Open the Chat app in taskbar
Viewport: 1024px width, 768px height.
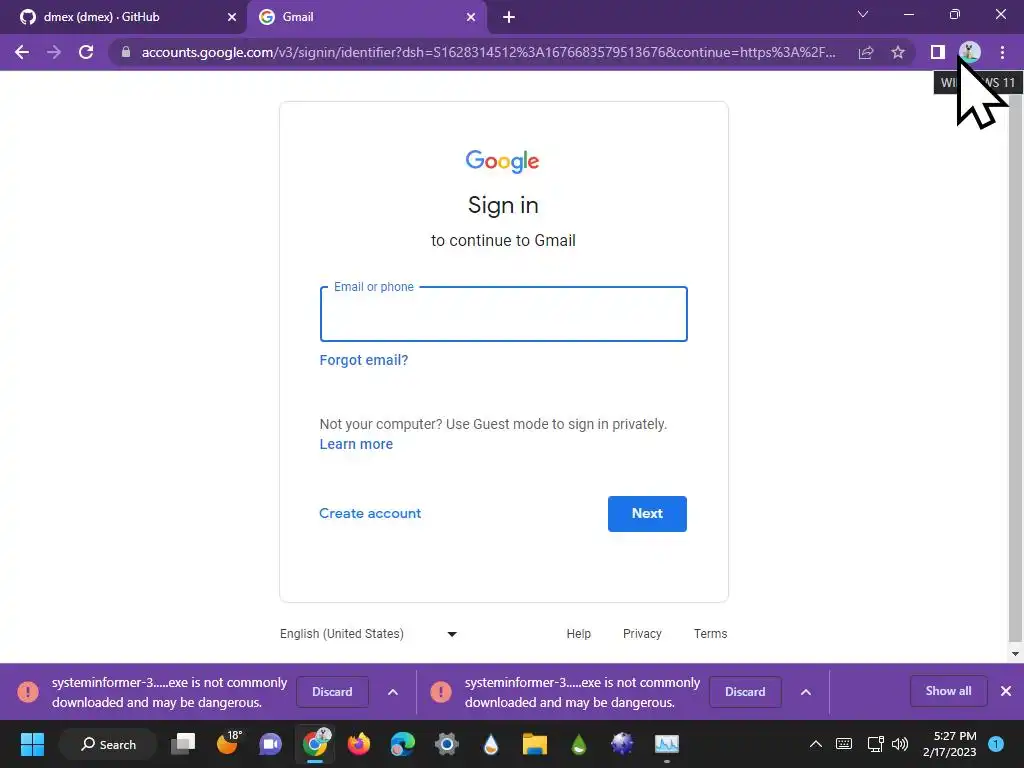(x=270, y=744)
